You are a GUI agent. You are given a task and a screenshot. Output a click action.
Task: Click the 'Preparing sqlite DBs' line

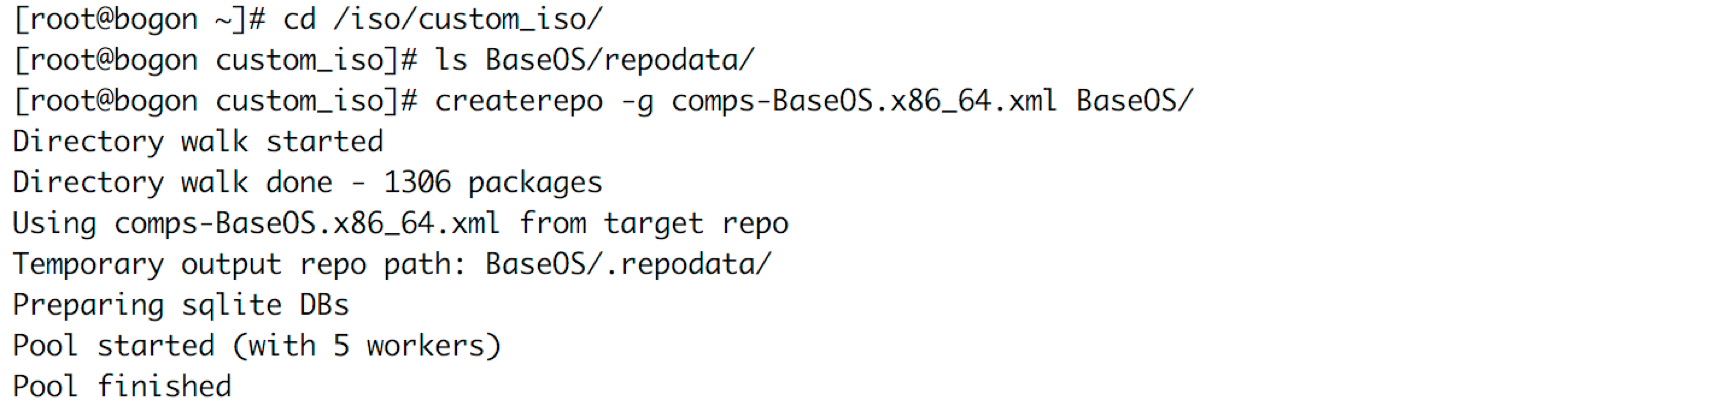point(181,306)
